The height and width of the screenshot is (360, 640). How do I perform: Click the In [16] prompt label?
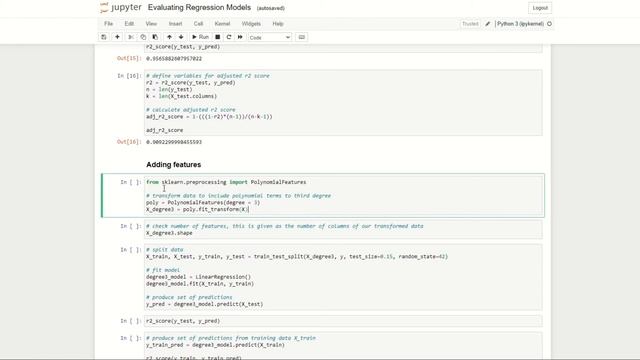[129, 76]
